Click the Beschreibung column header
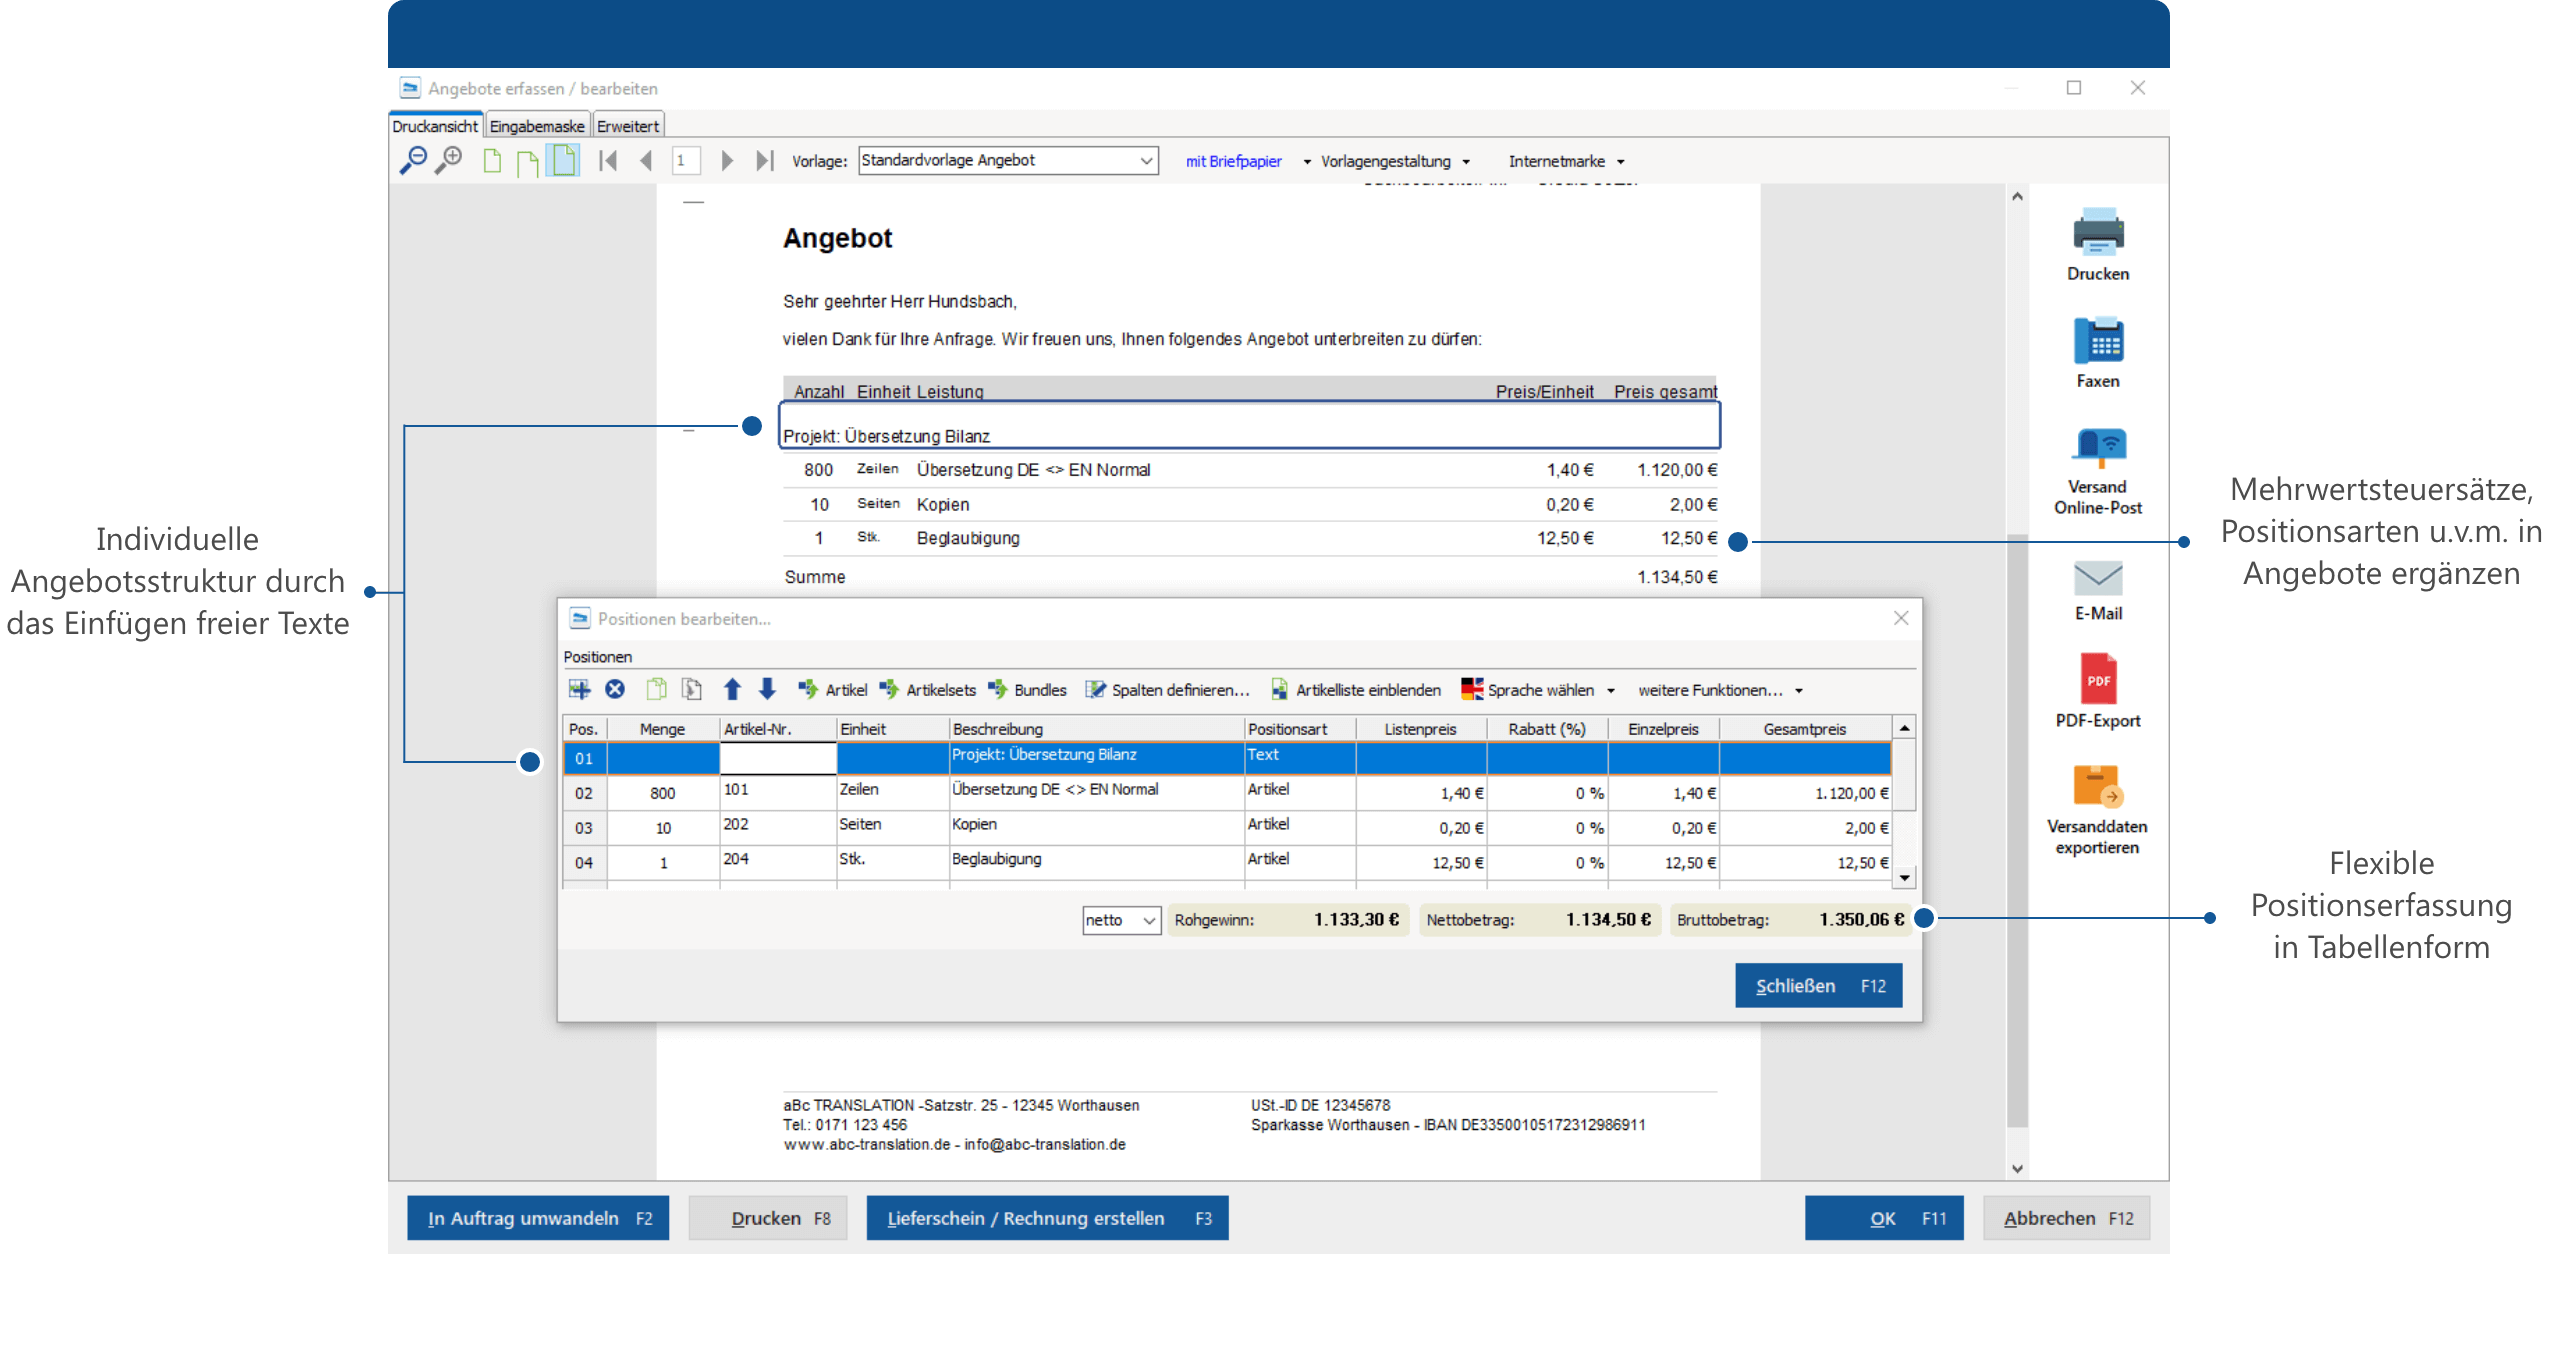Screen dimensions: 2560x1366 (x=1096, y=729)
